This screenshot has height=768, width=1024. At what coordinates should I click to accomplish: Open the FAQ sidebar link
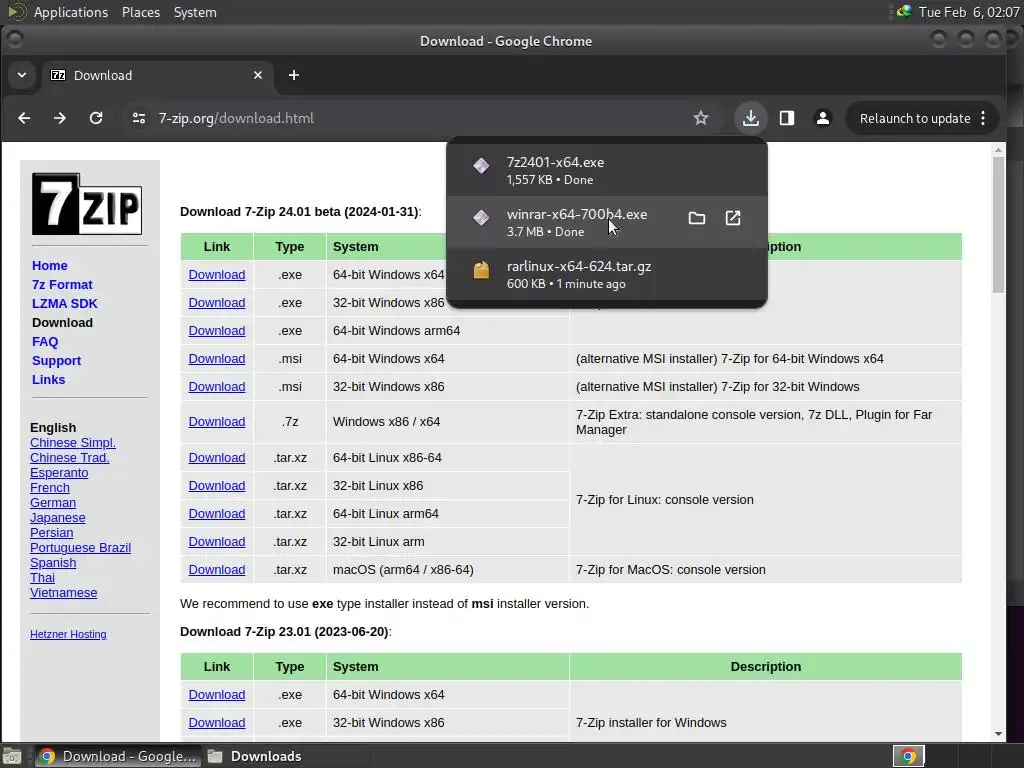pyautogui.click(x=45, y=342)
